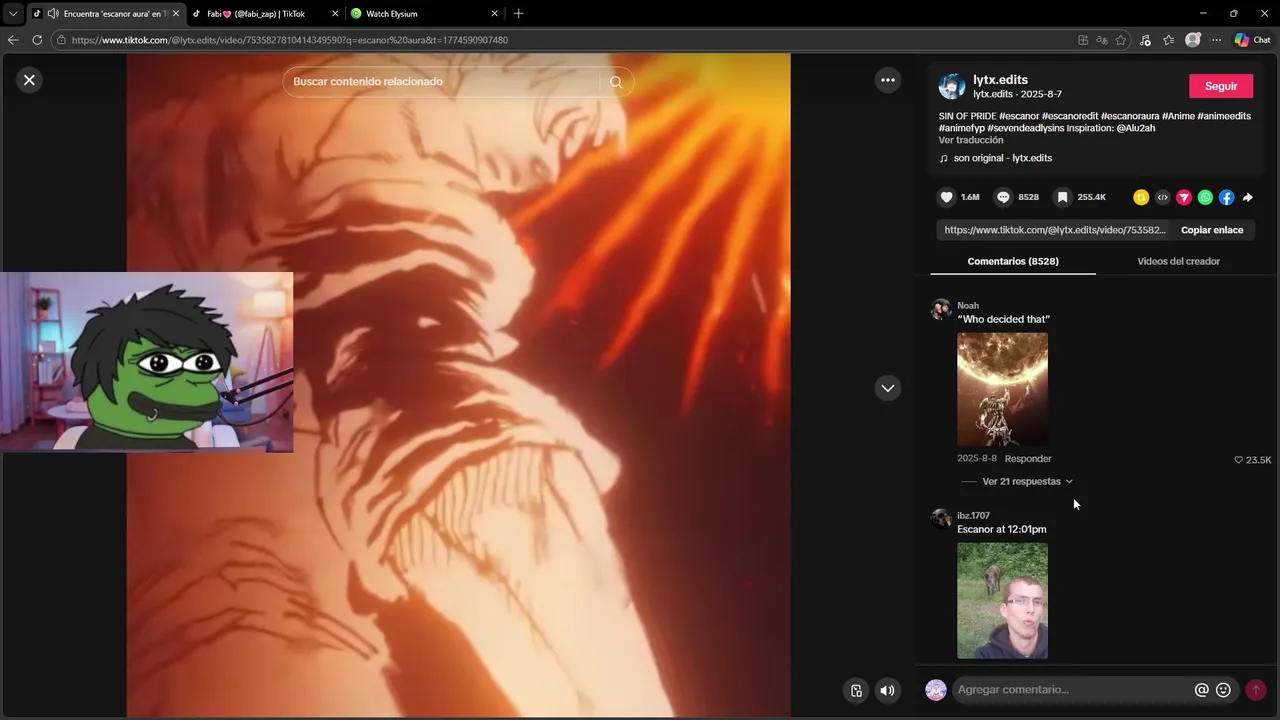Open ibz.1707's comment image thumbnail
The width and height of the screenshot is (1280, 720).
[x=1002, y=601]
